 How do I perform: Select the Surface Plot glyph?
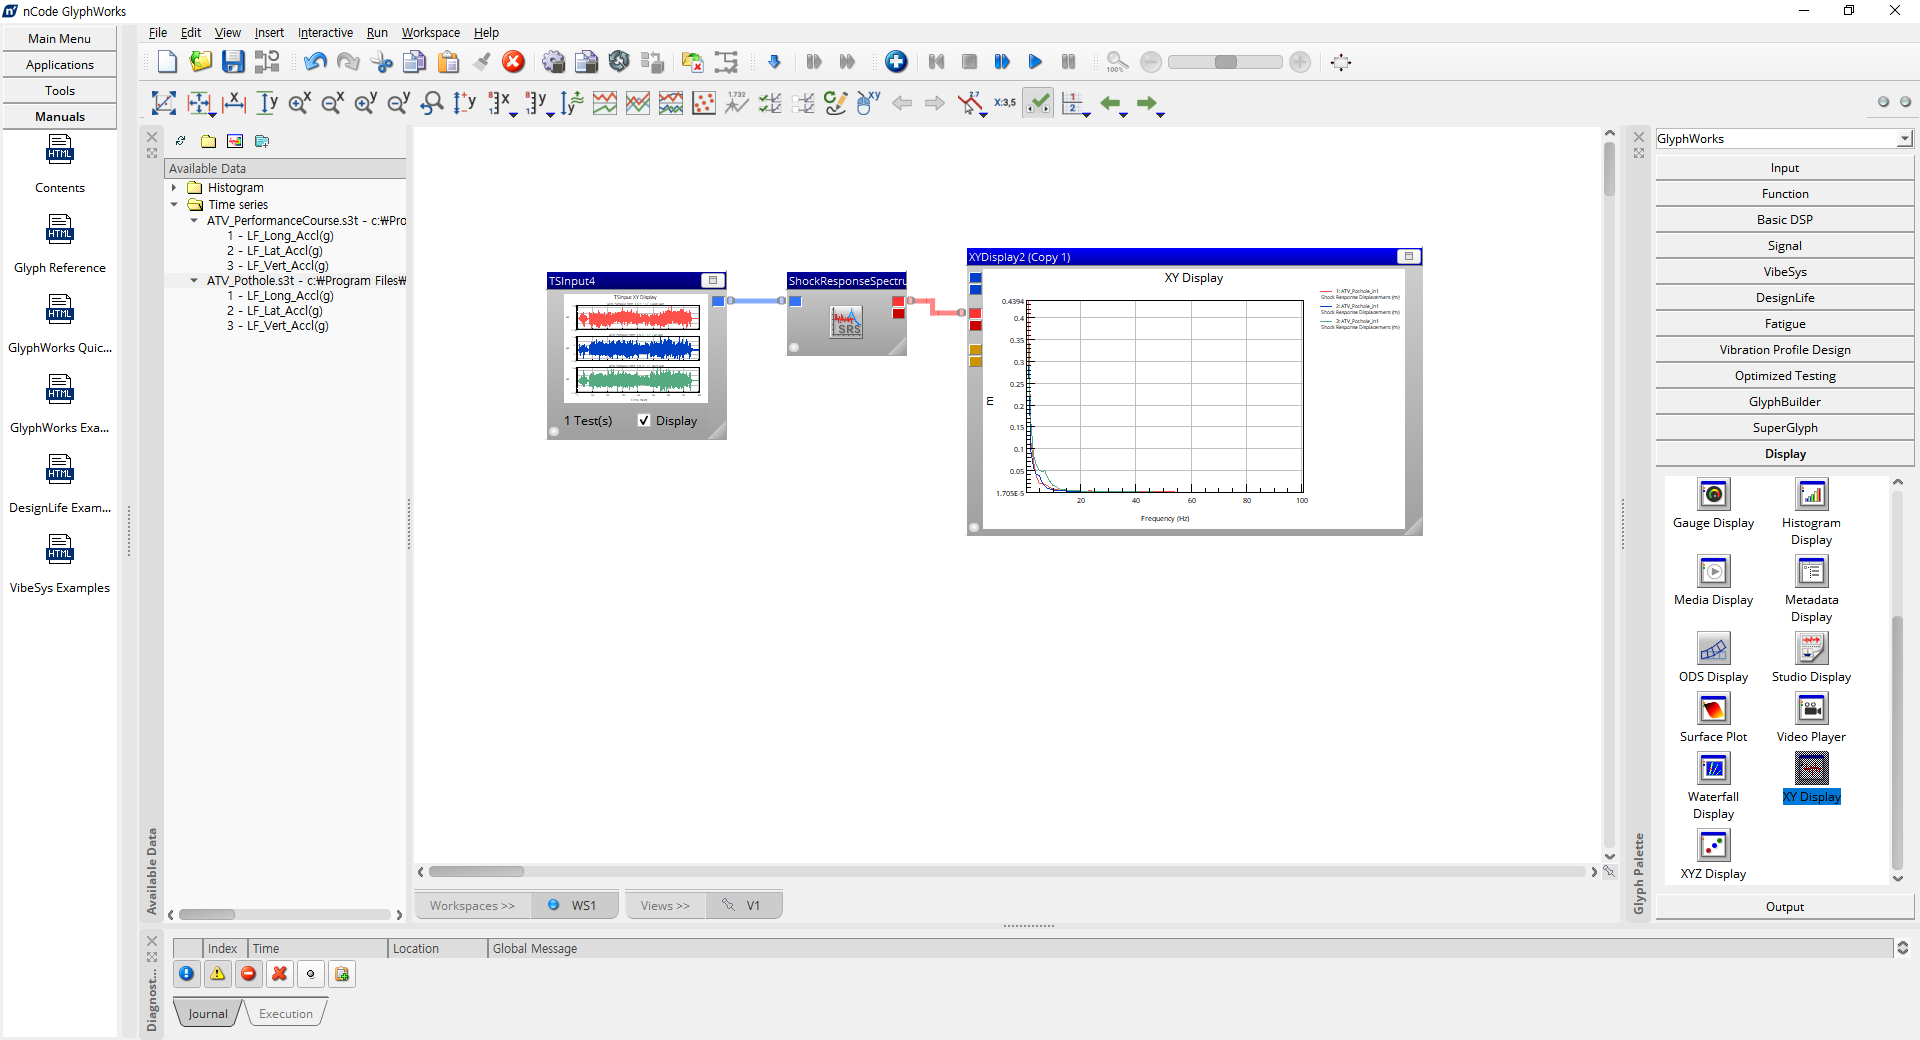1713,718
